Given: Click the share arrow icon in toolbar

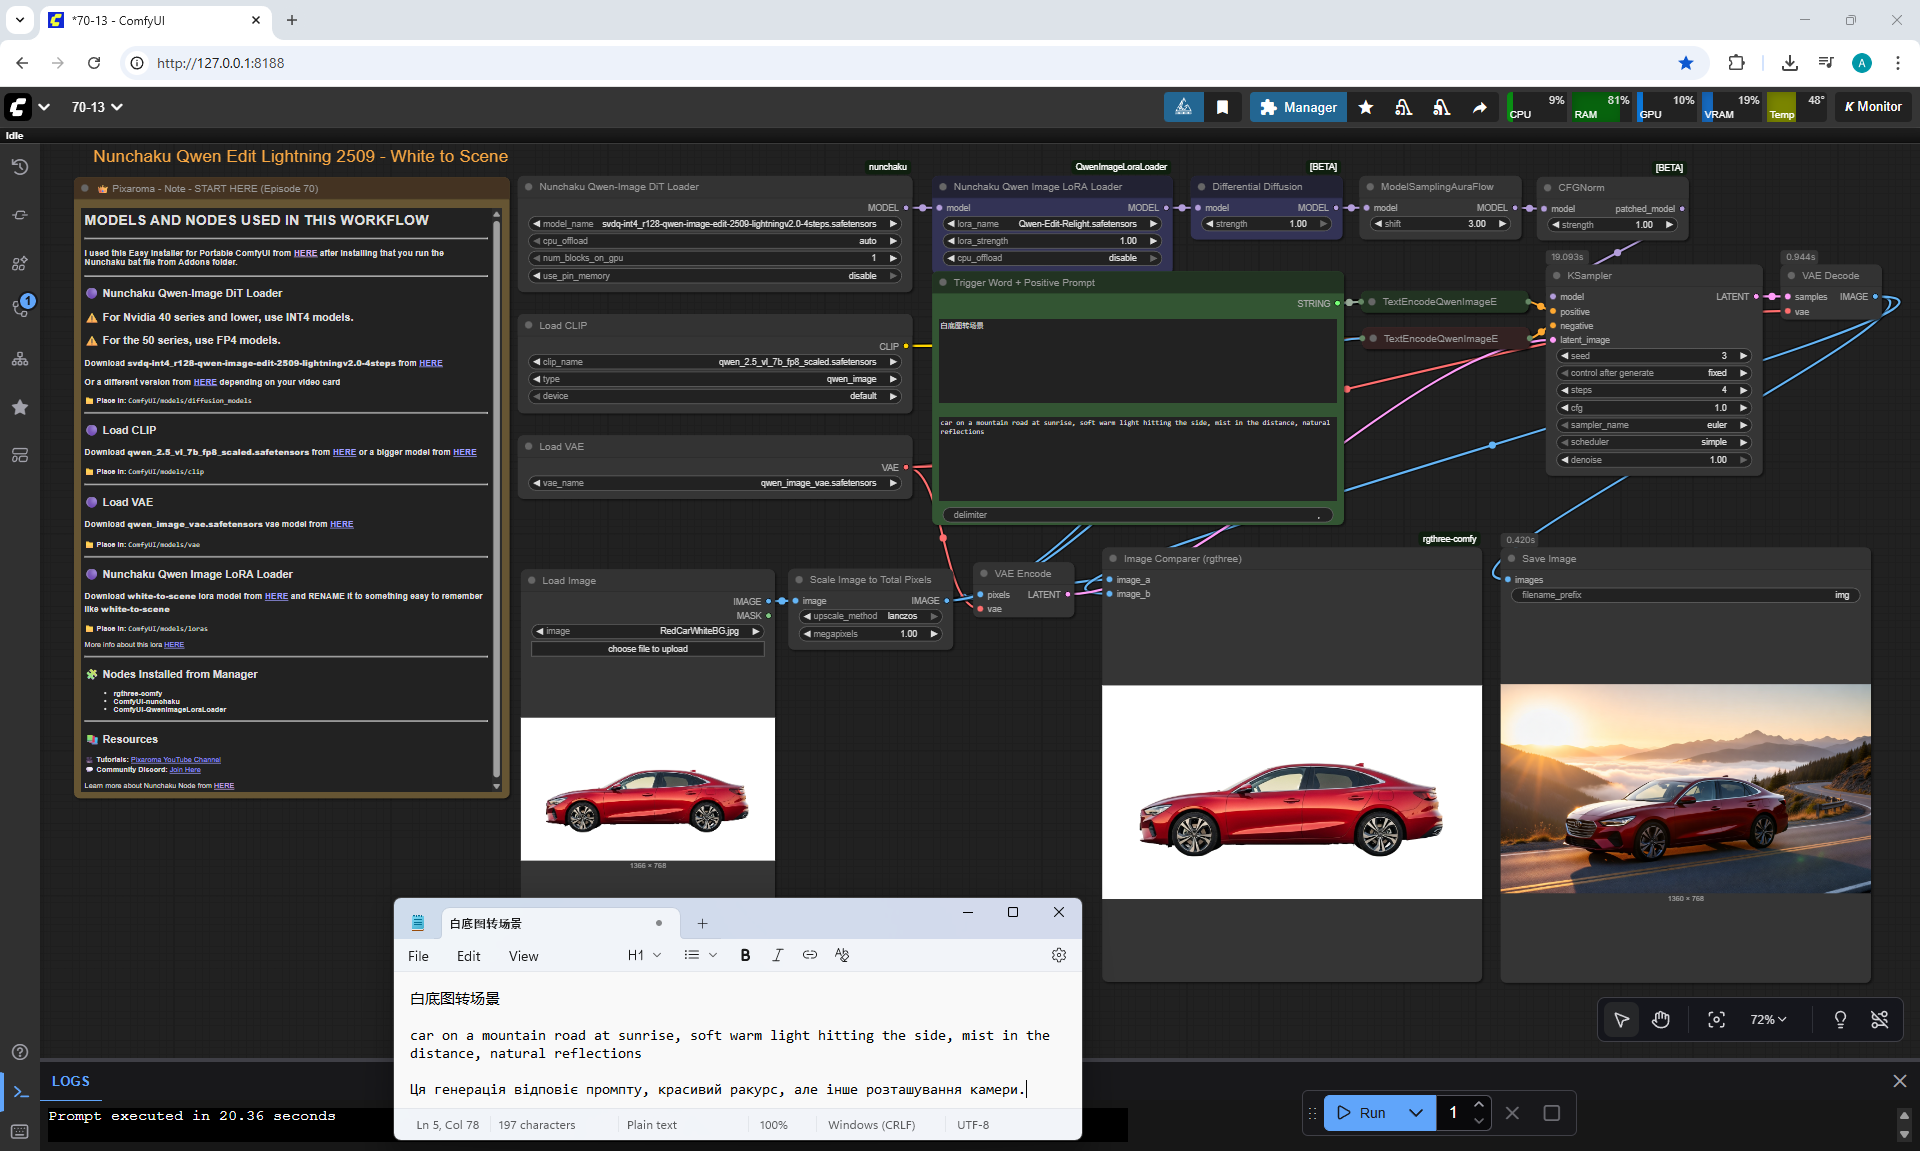Looking at the screenshot, I should (1479, 107).
